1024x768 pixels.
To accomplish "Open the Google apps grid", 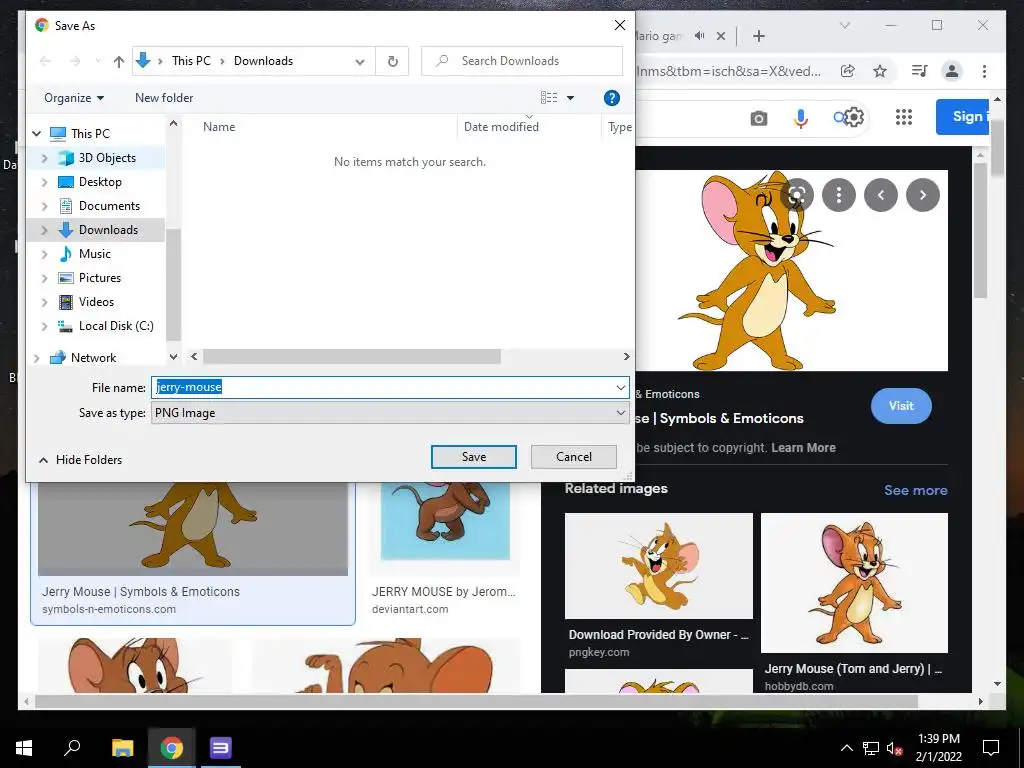I will [904, 117].
